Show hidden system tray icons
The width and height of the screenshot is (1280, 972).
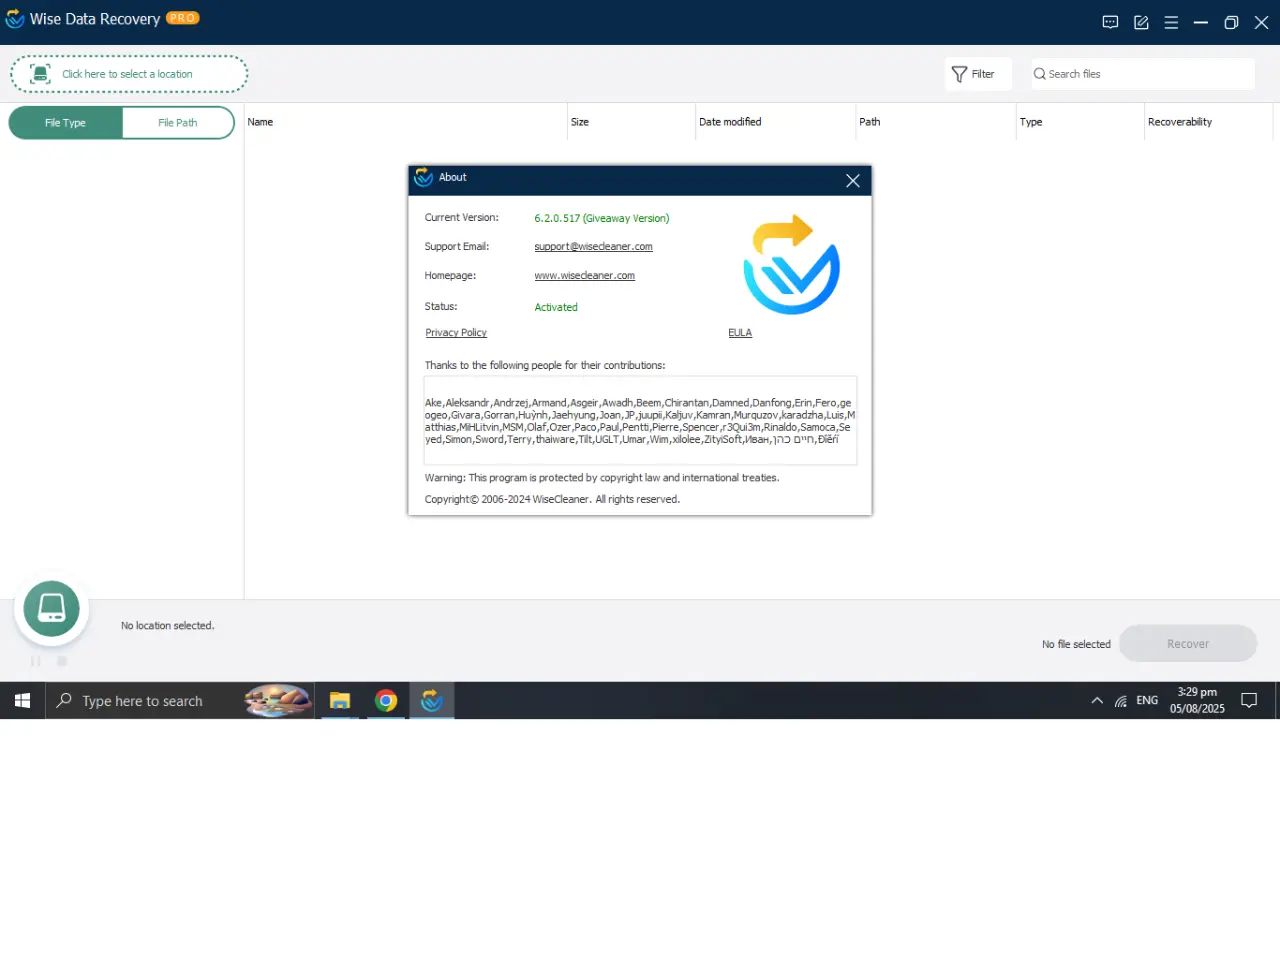point(1097,701)
